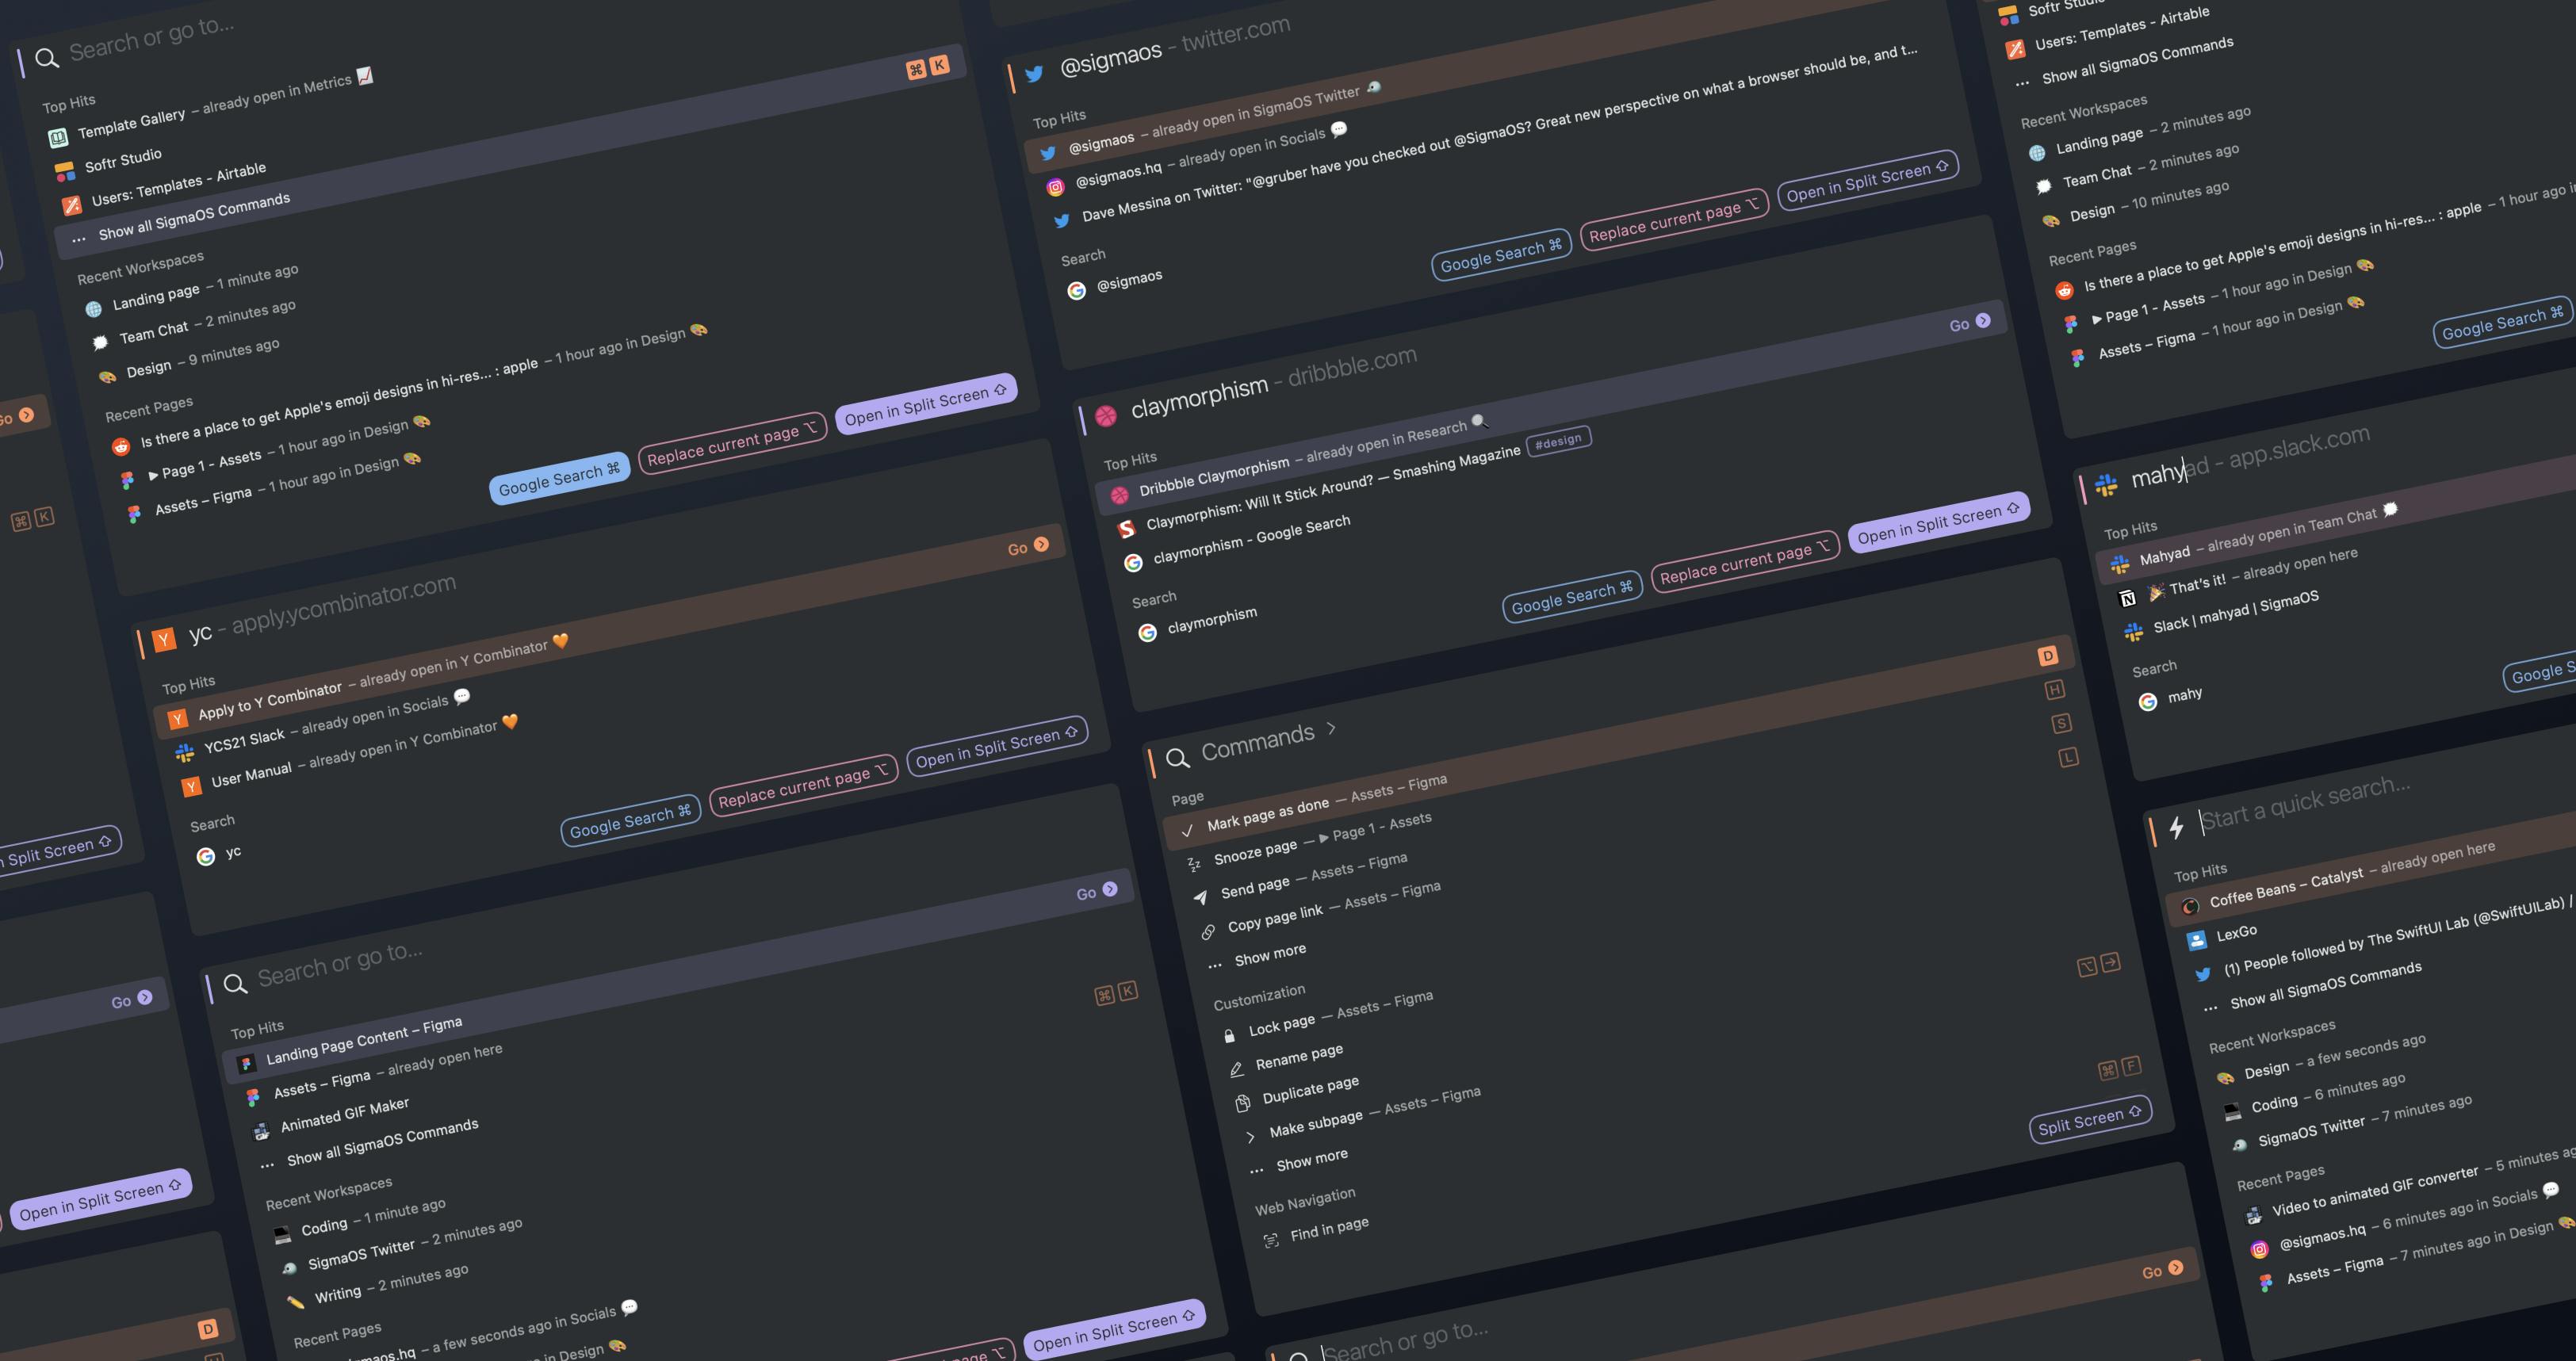The width and height of the screenshot is (2576, 1361).
Task: Click the LexGo icon
Action: click(x=2197, y=940)
